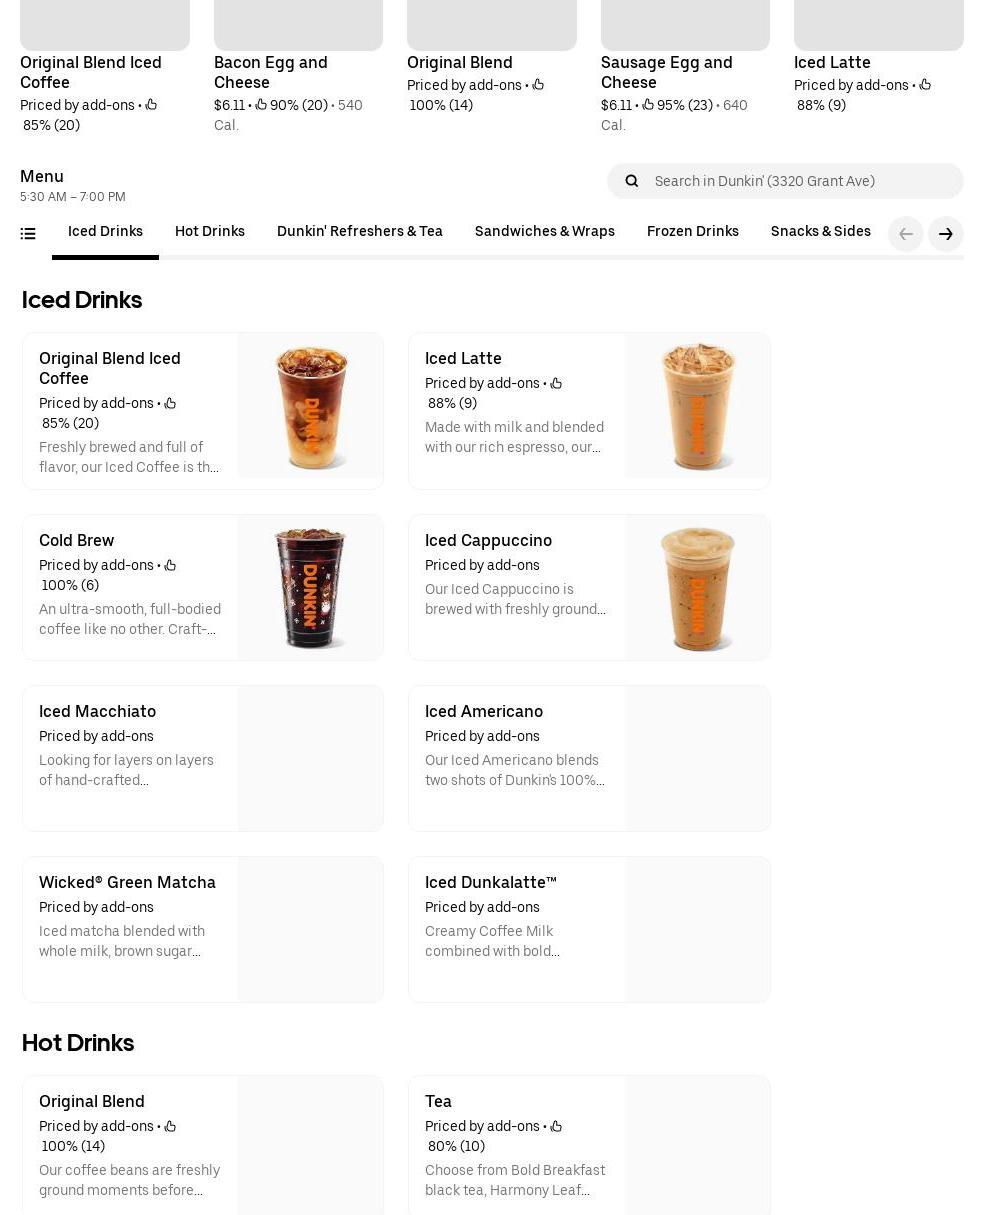Click the Iced Latte cup image

[x=697, y=406]
